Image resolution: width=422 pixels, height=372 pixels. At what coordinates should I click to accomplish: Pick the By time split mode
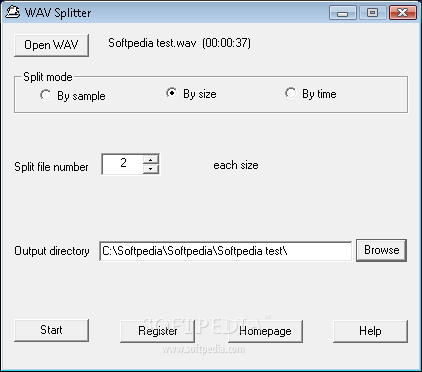311,94
